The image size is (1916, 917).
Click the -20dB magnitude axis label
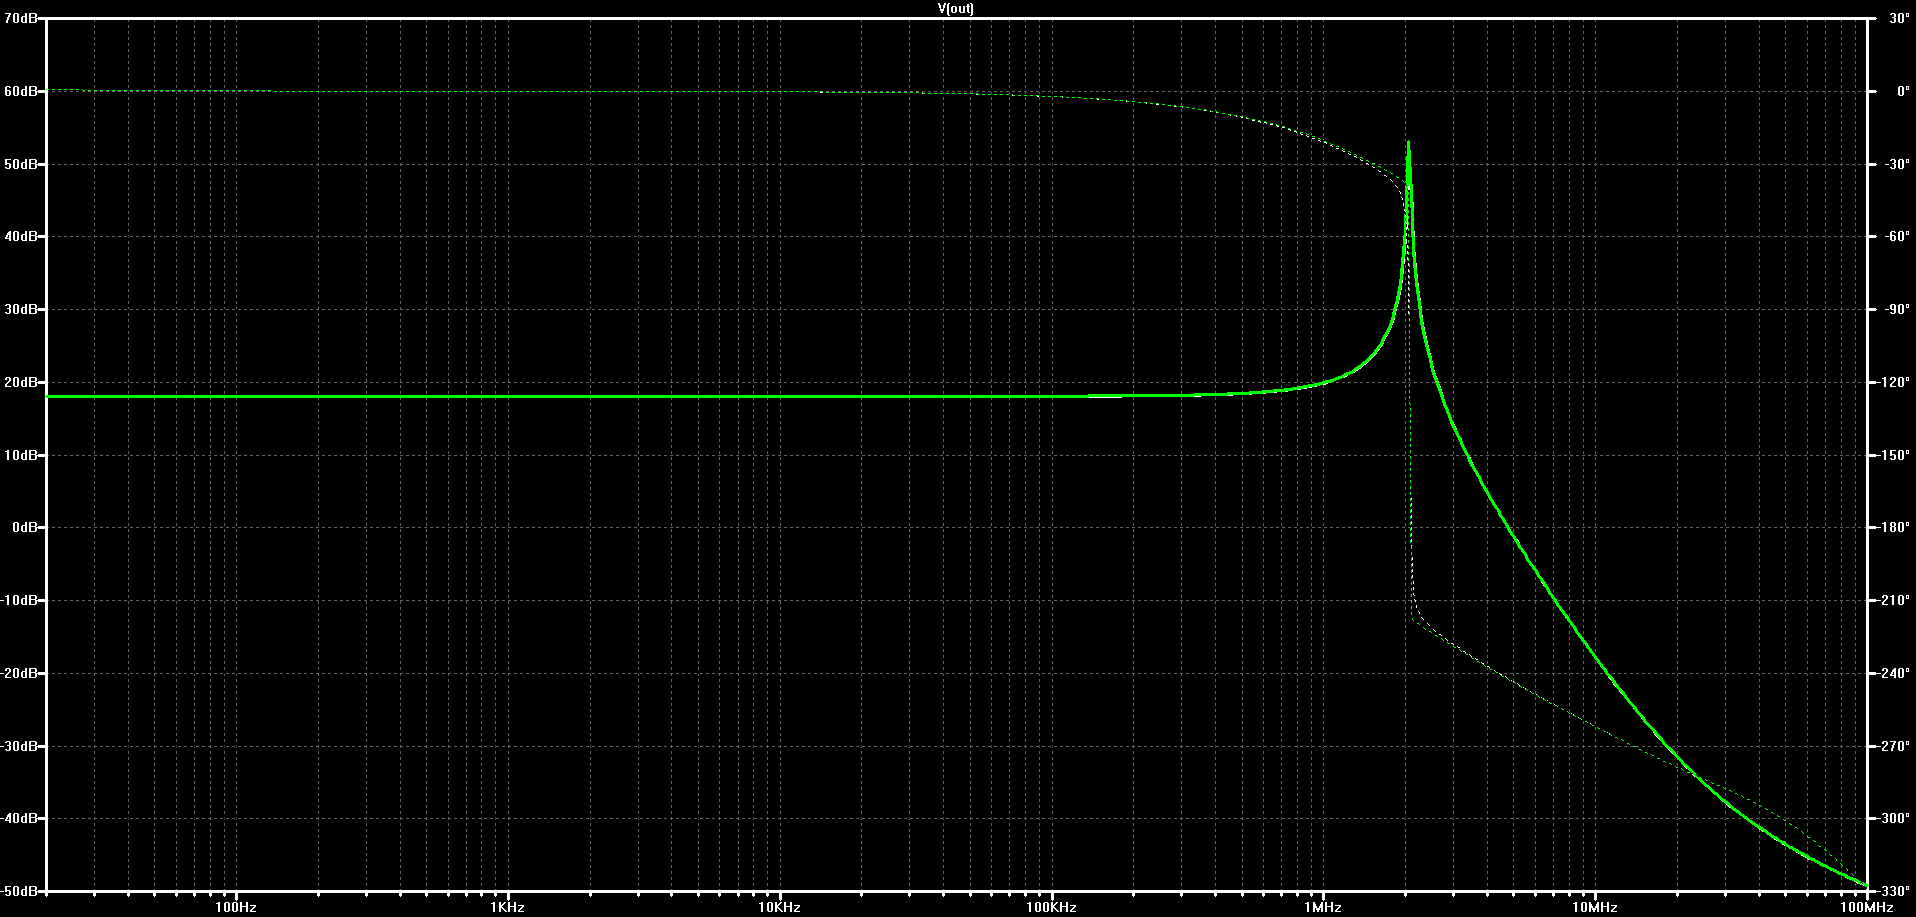click(x=18, y=673)
